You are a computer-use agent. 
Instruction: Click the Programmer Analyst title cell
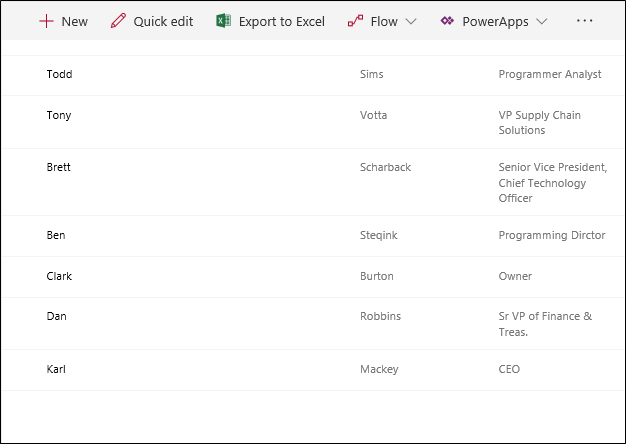point(550,75)
